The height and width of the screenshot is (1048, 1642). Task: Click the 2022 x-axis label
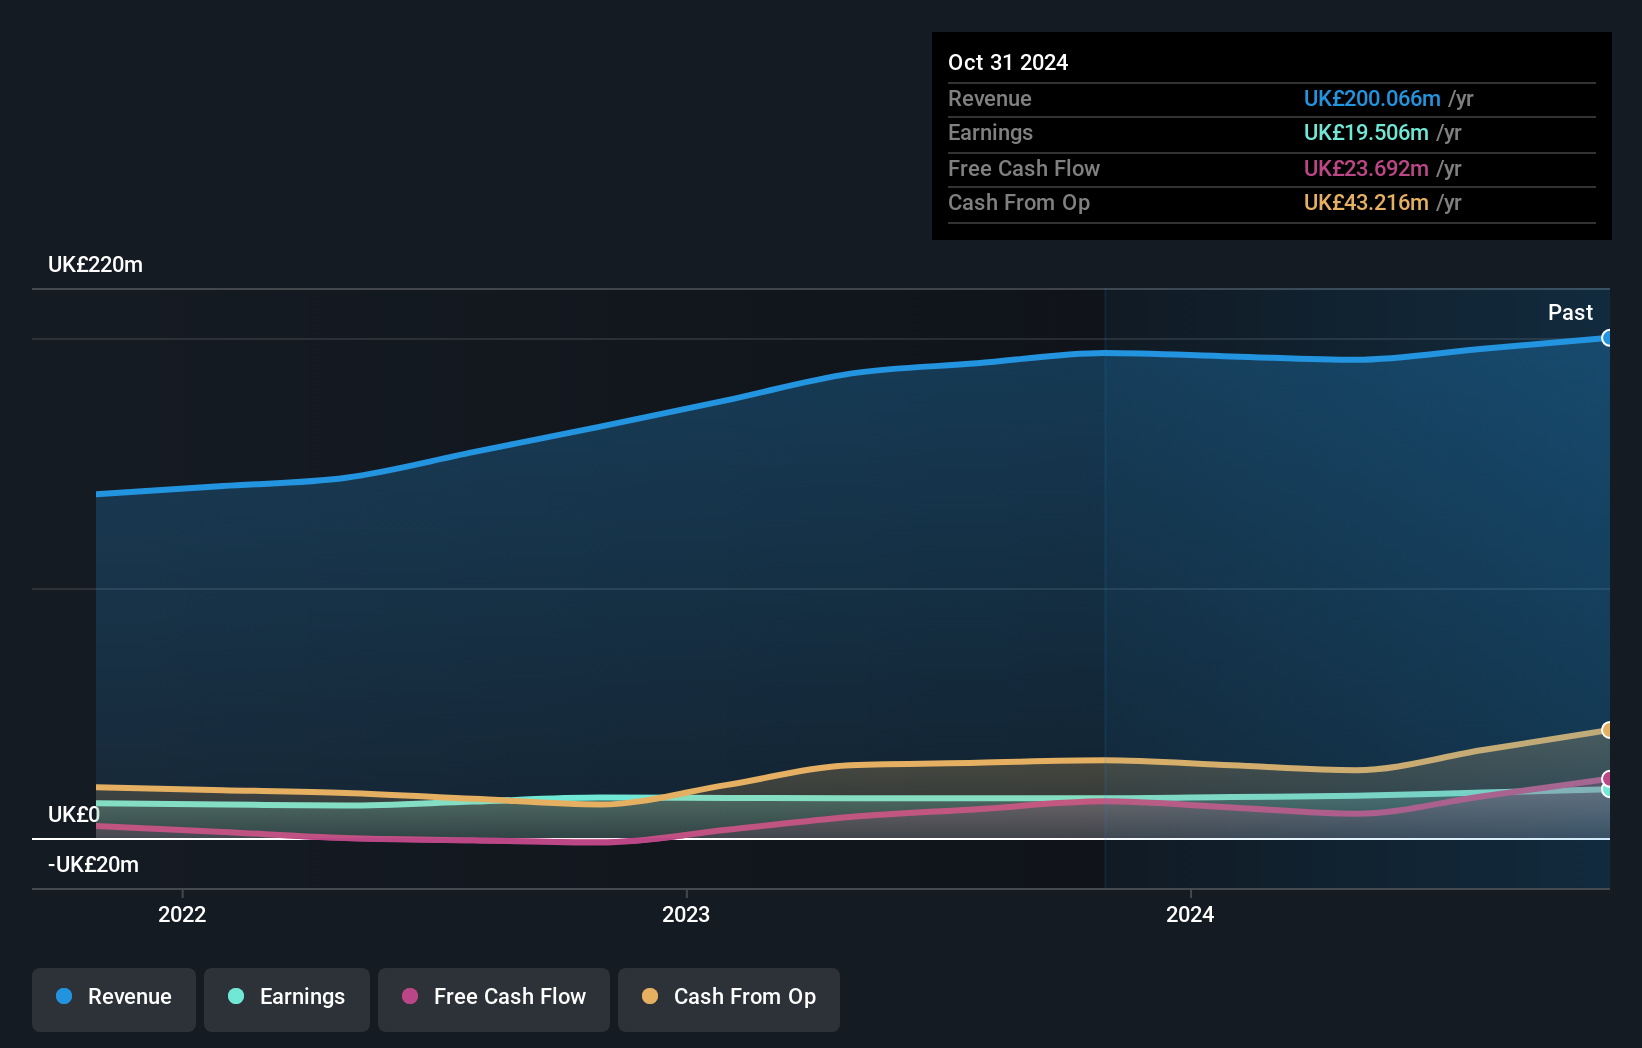point(182,914)
